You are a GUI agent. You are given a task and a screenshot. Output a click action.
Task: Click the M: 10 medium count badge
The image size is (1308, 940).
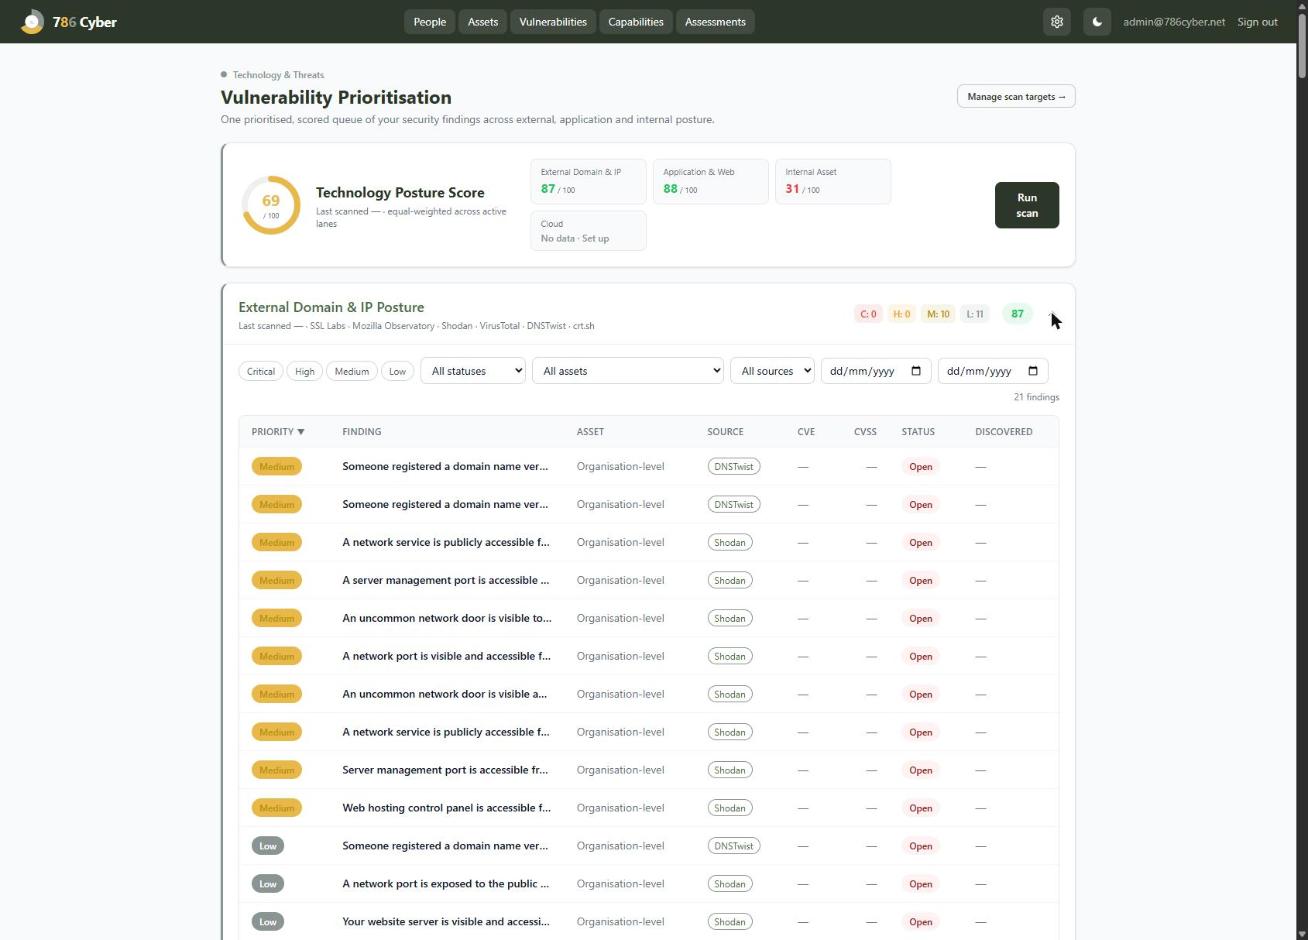[938, 314]
